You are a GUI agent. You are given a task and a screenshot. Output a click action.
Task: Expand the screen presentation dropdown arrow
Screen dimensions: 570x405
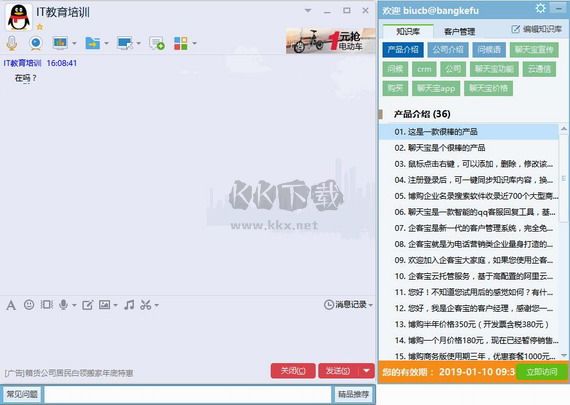(74, 43)
